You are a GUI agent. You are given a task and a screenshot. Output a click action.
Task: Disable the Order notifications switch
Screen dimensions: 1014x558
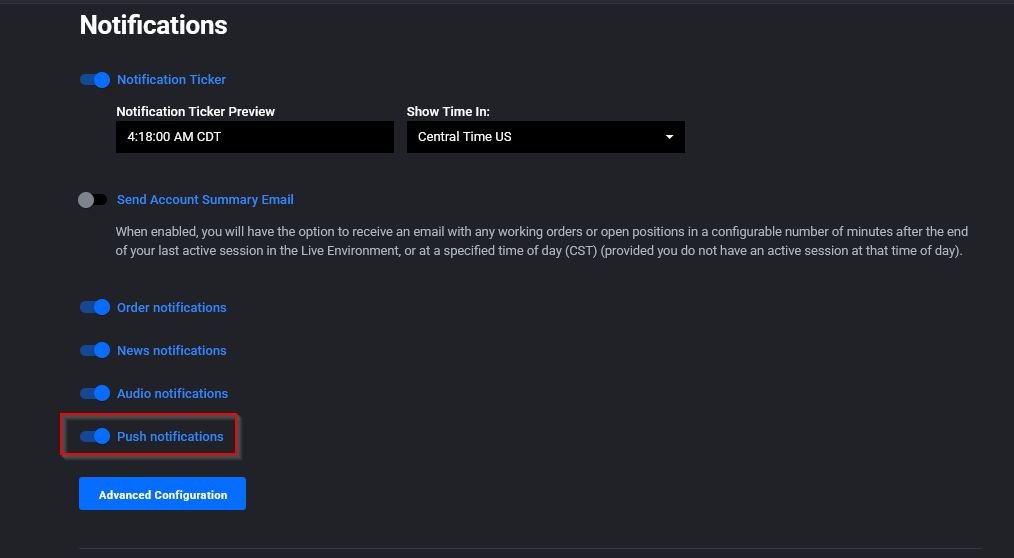click(x=94, y=307)
